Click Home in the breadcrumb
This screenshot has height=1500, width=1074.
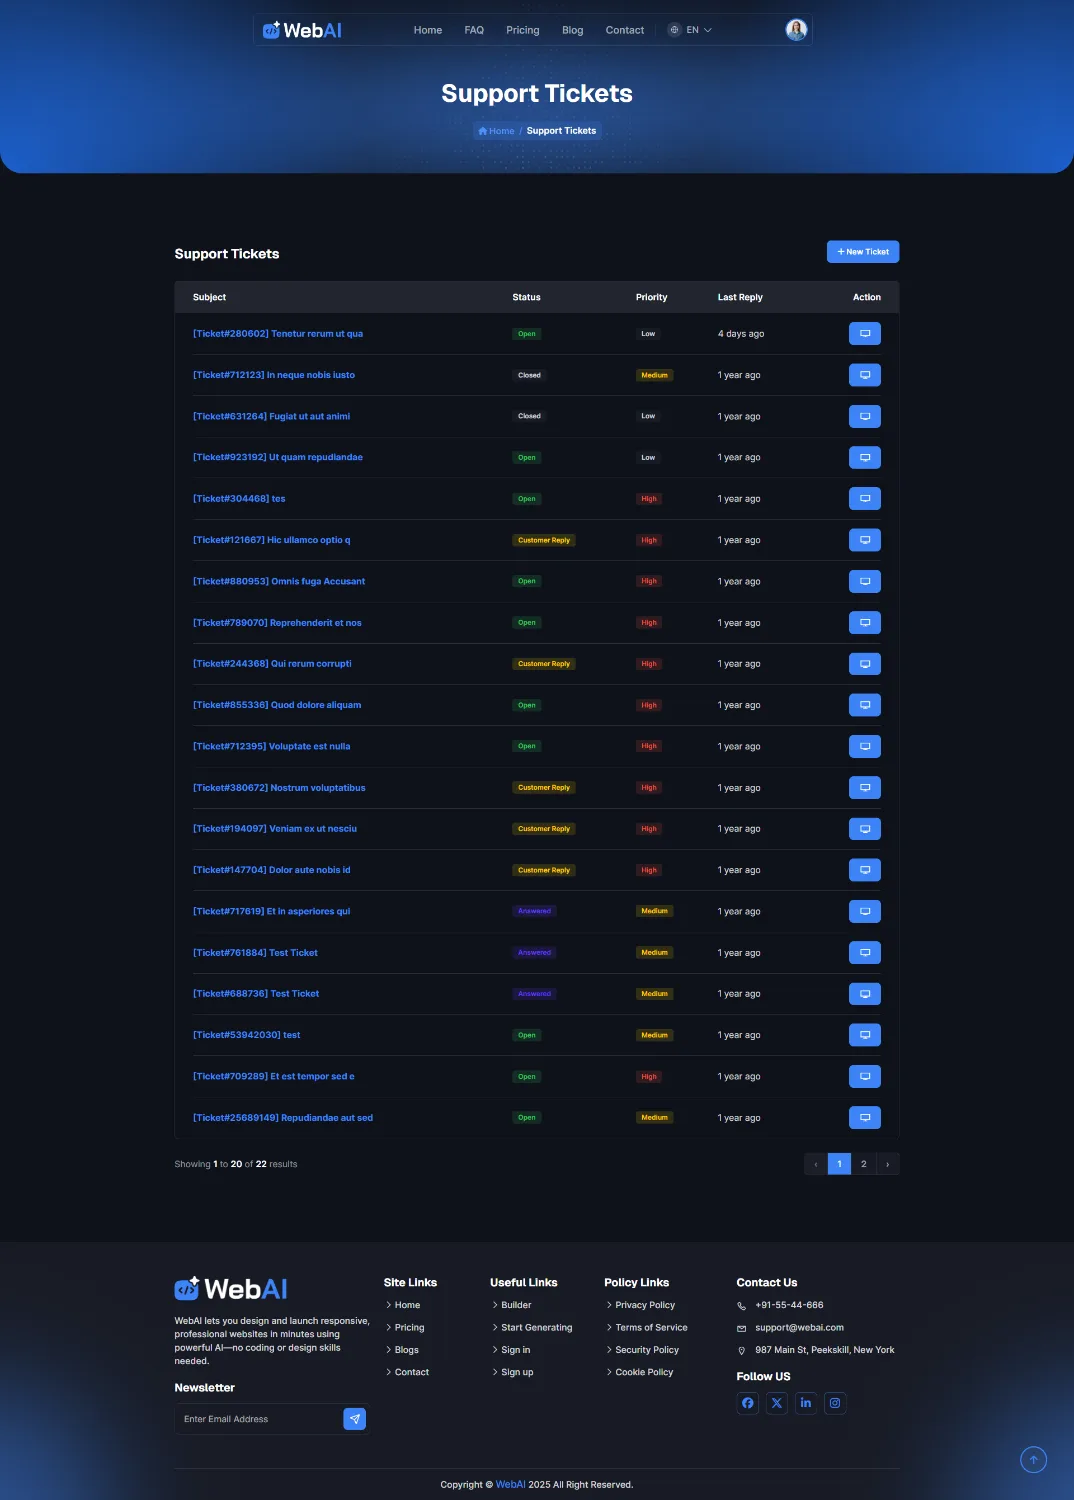coord(496,131)
